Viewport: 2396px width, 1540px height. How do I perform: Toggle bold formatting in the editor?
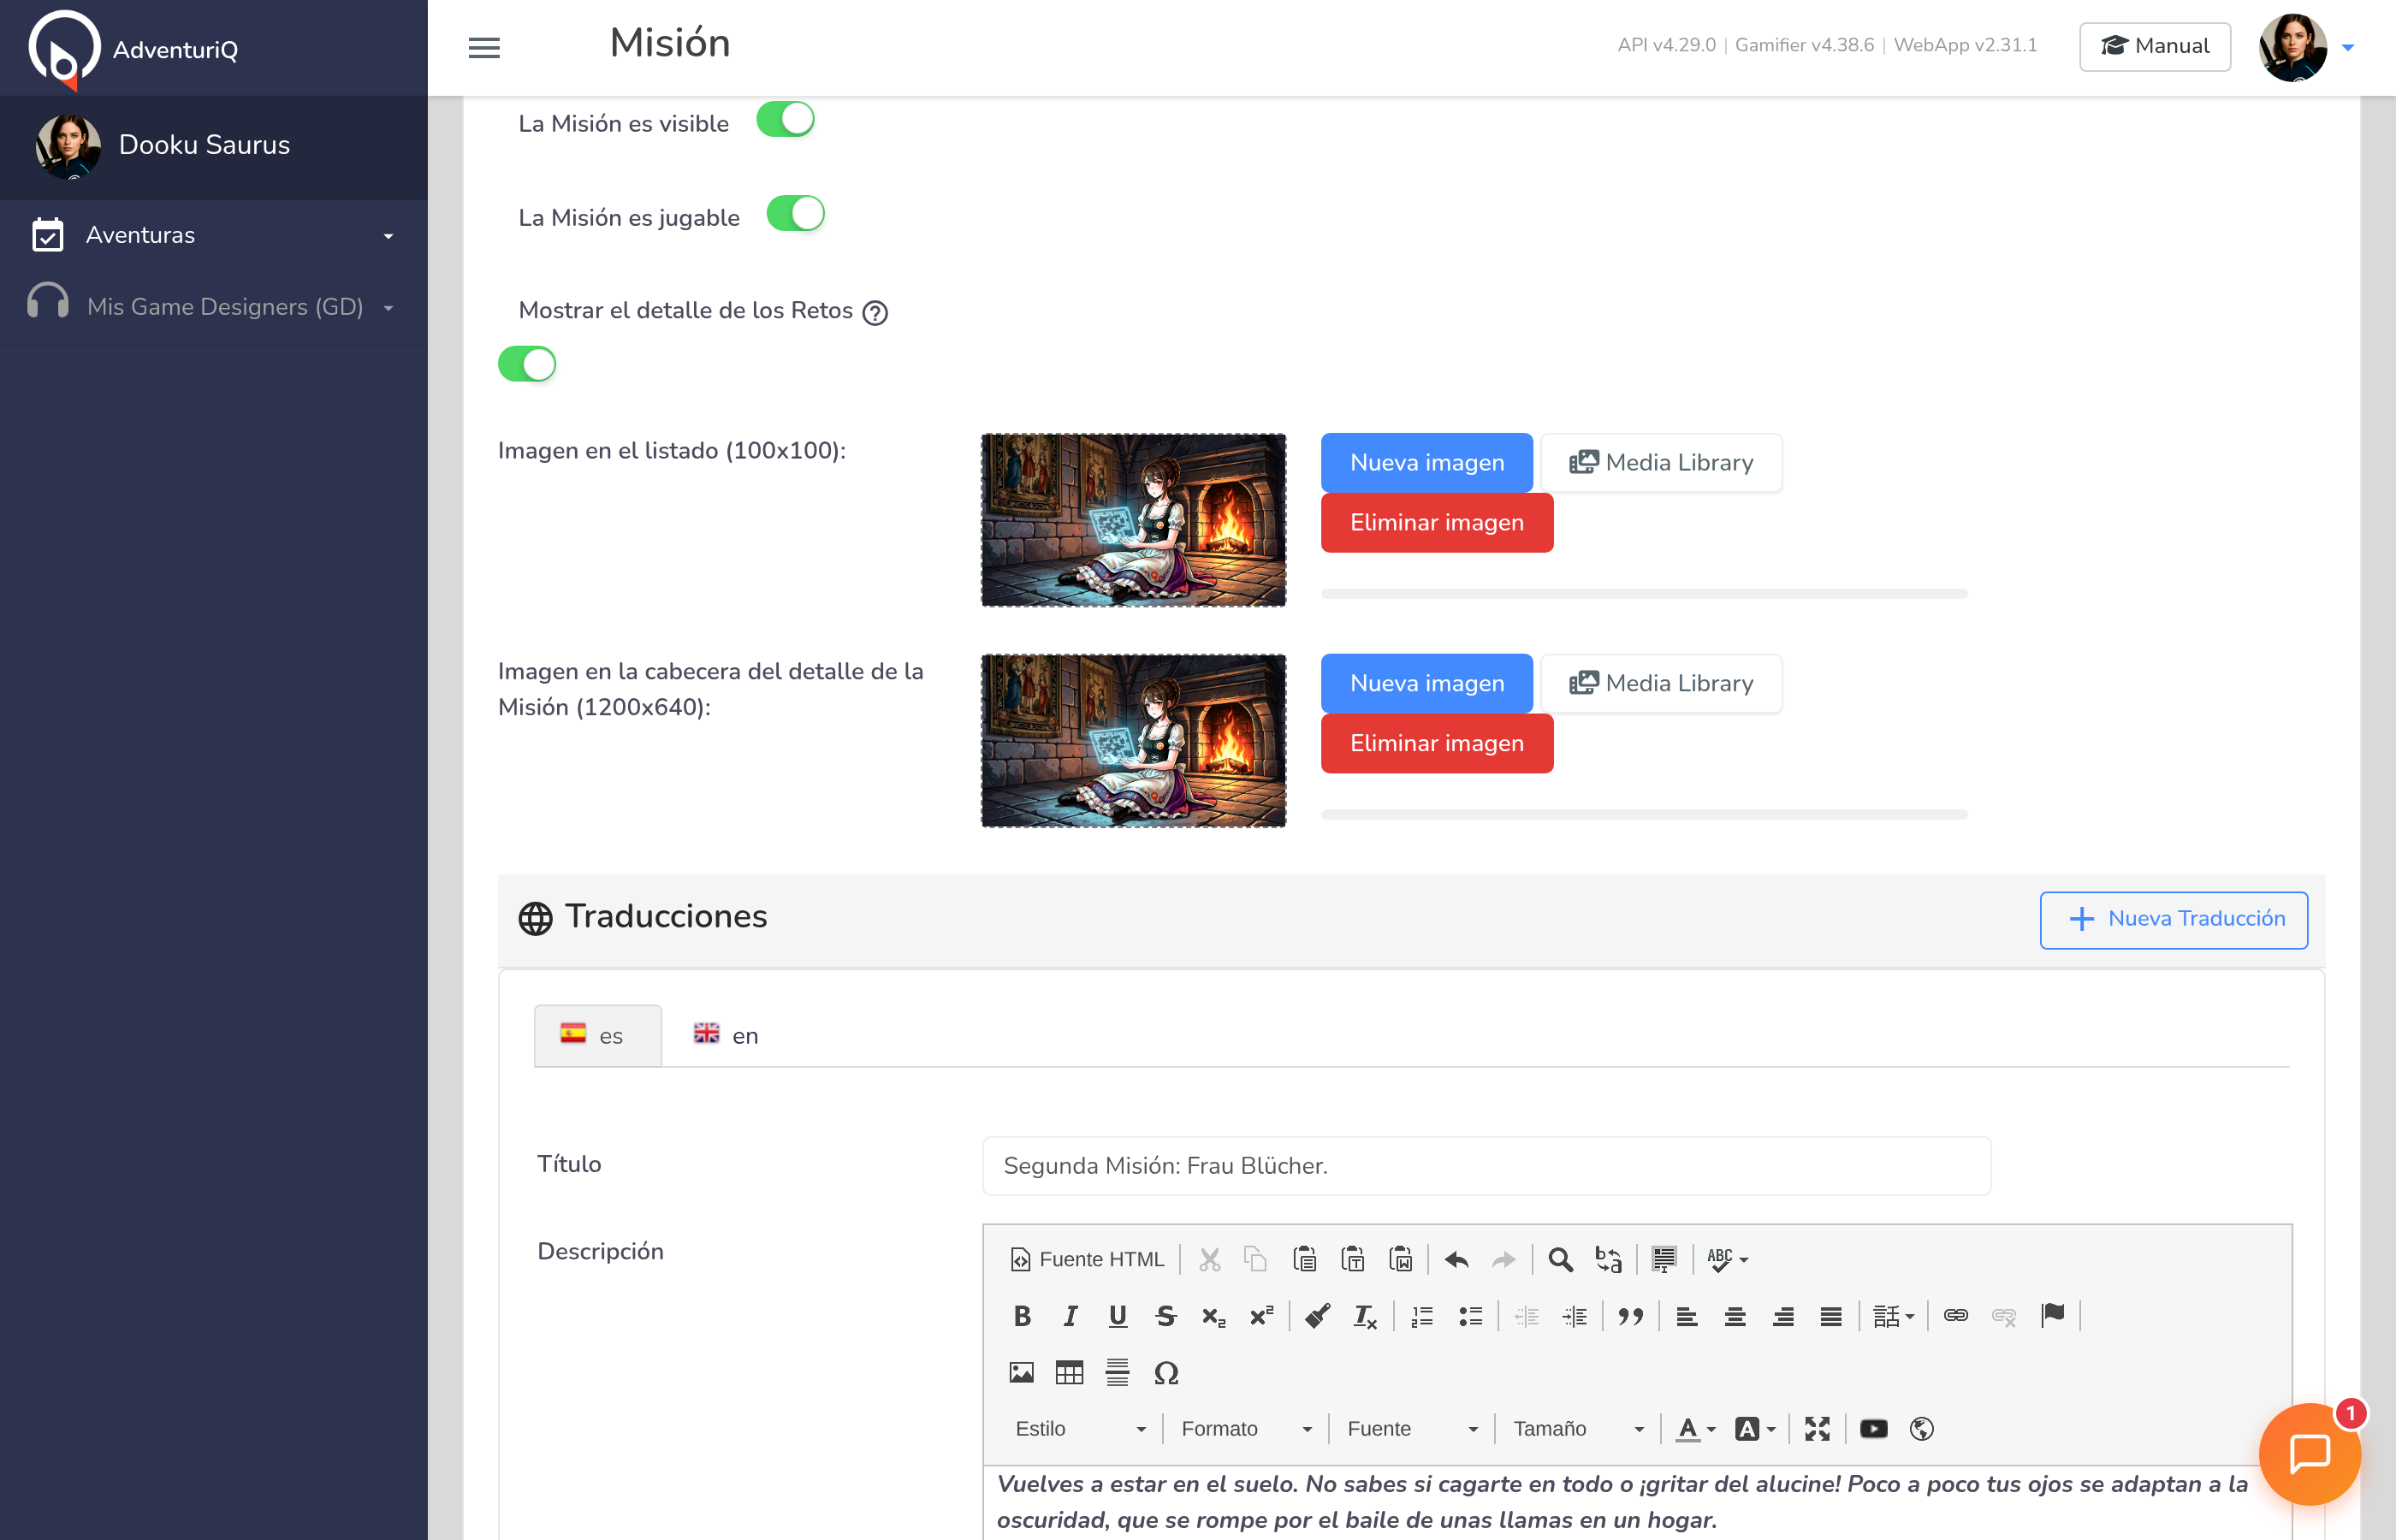pos(1022,1316)
